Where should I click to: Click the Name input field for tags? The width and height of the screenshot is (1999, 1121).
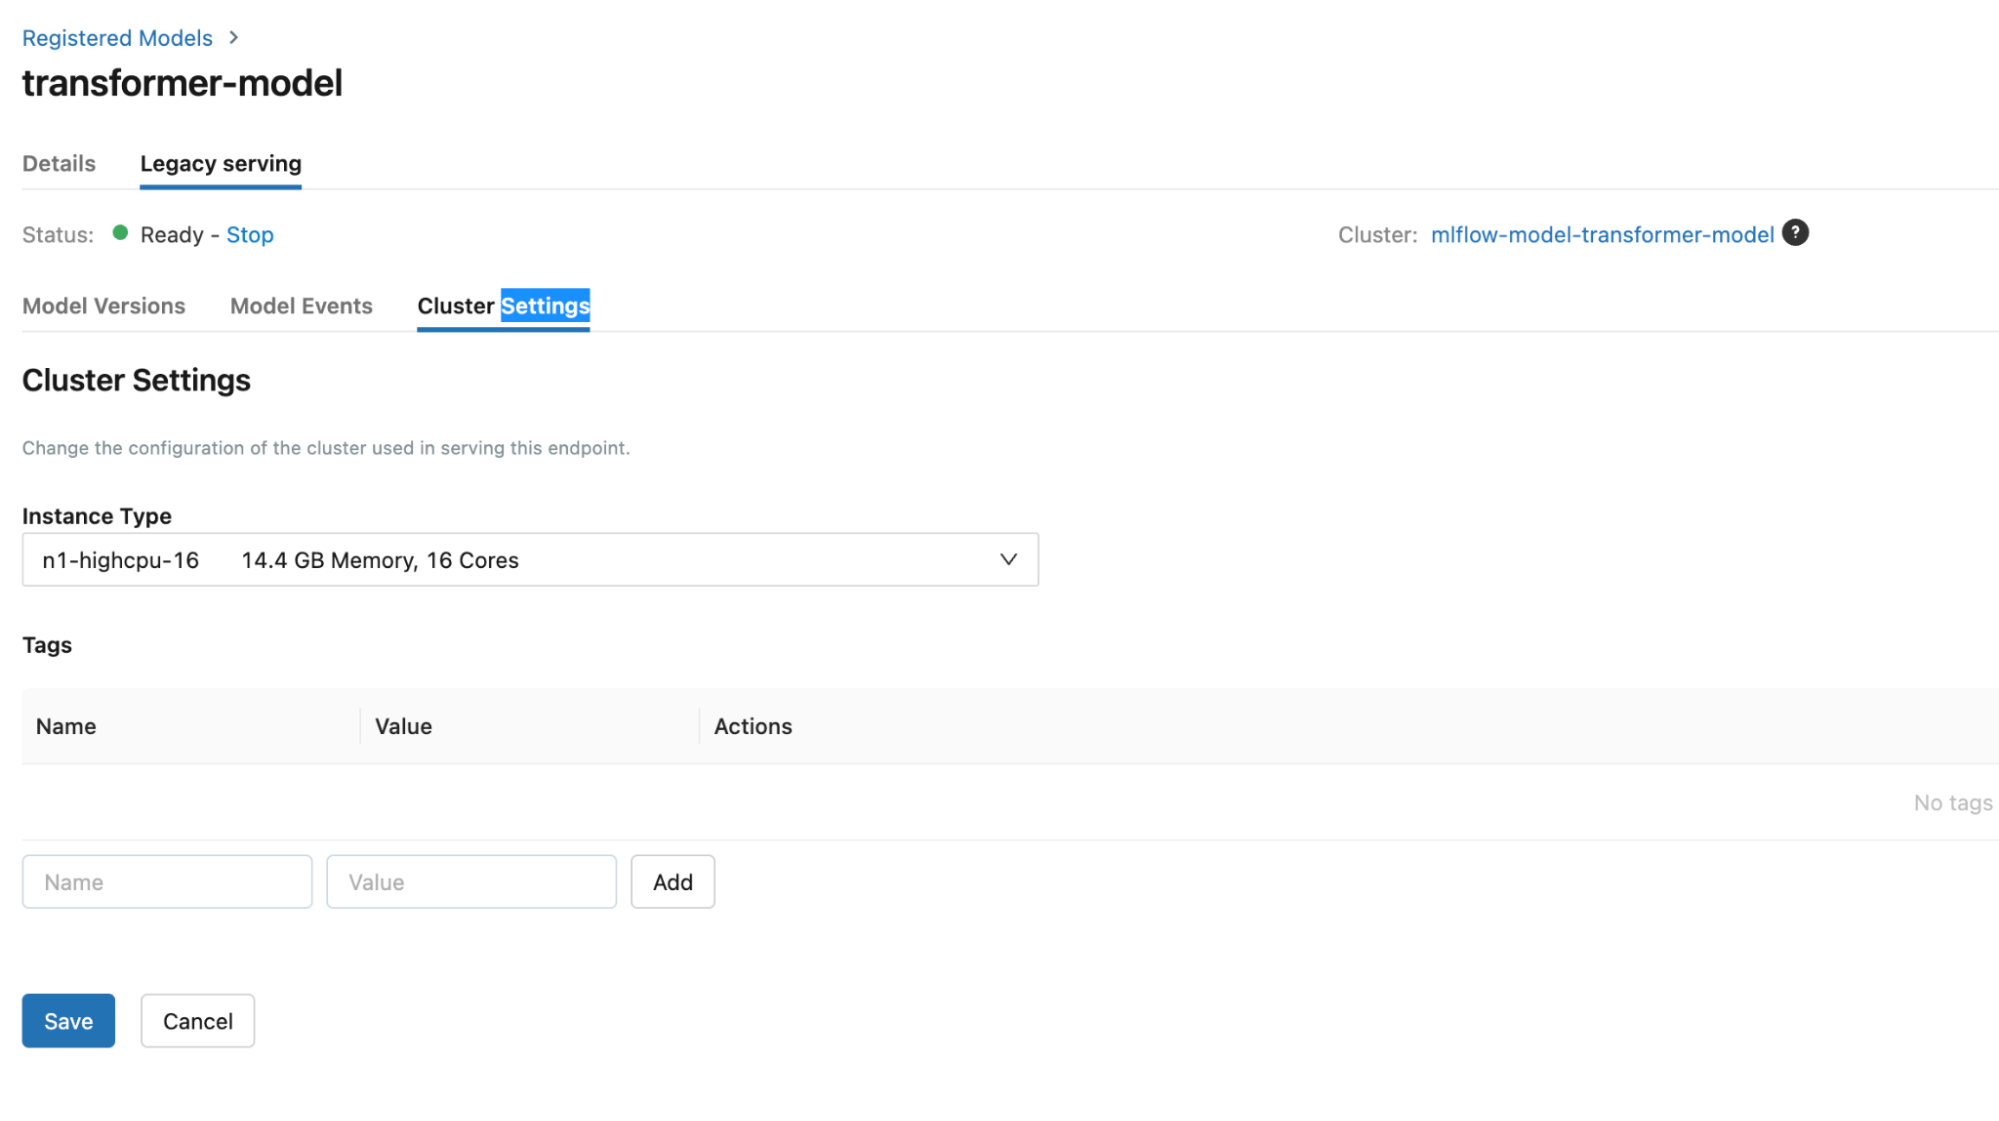pos(166,881)
